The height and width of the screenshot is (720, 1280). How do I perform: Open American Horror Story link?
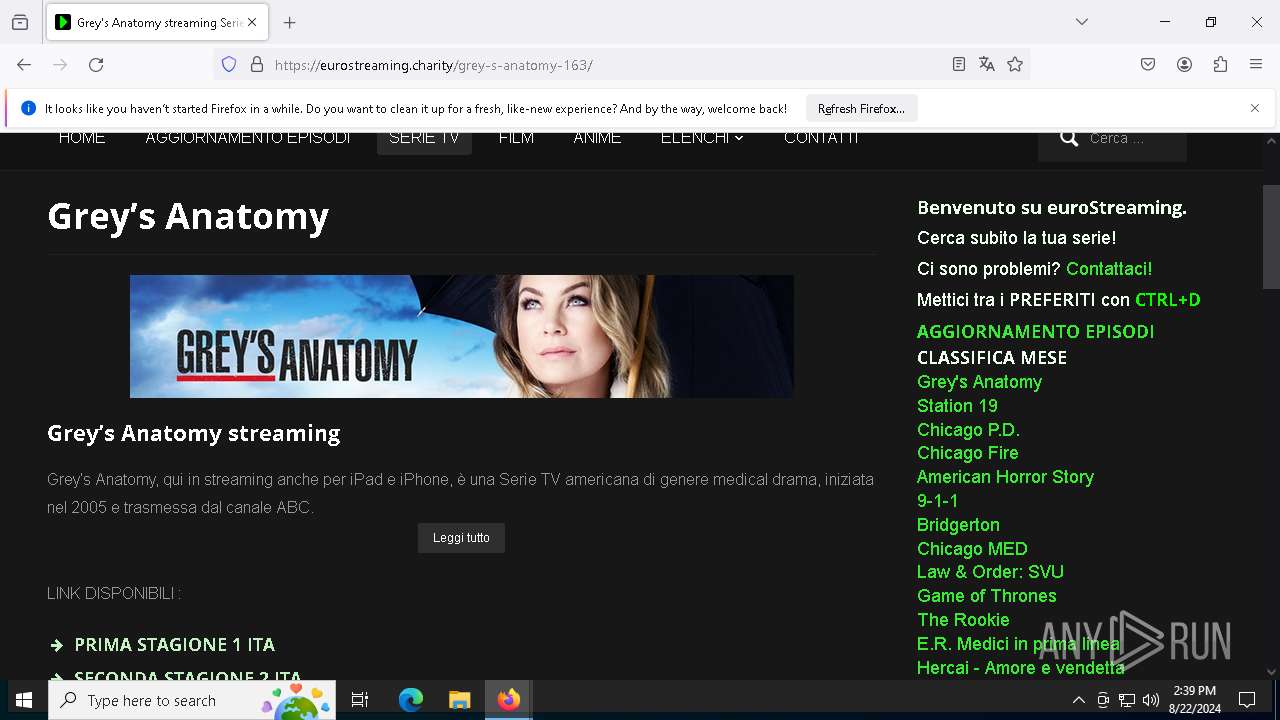[1005, 477]
